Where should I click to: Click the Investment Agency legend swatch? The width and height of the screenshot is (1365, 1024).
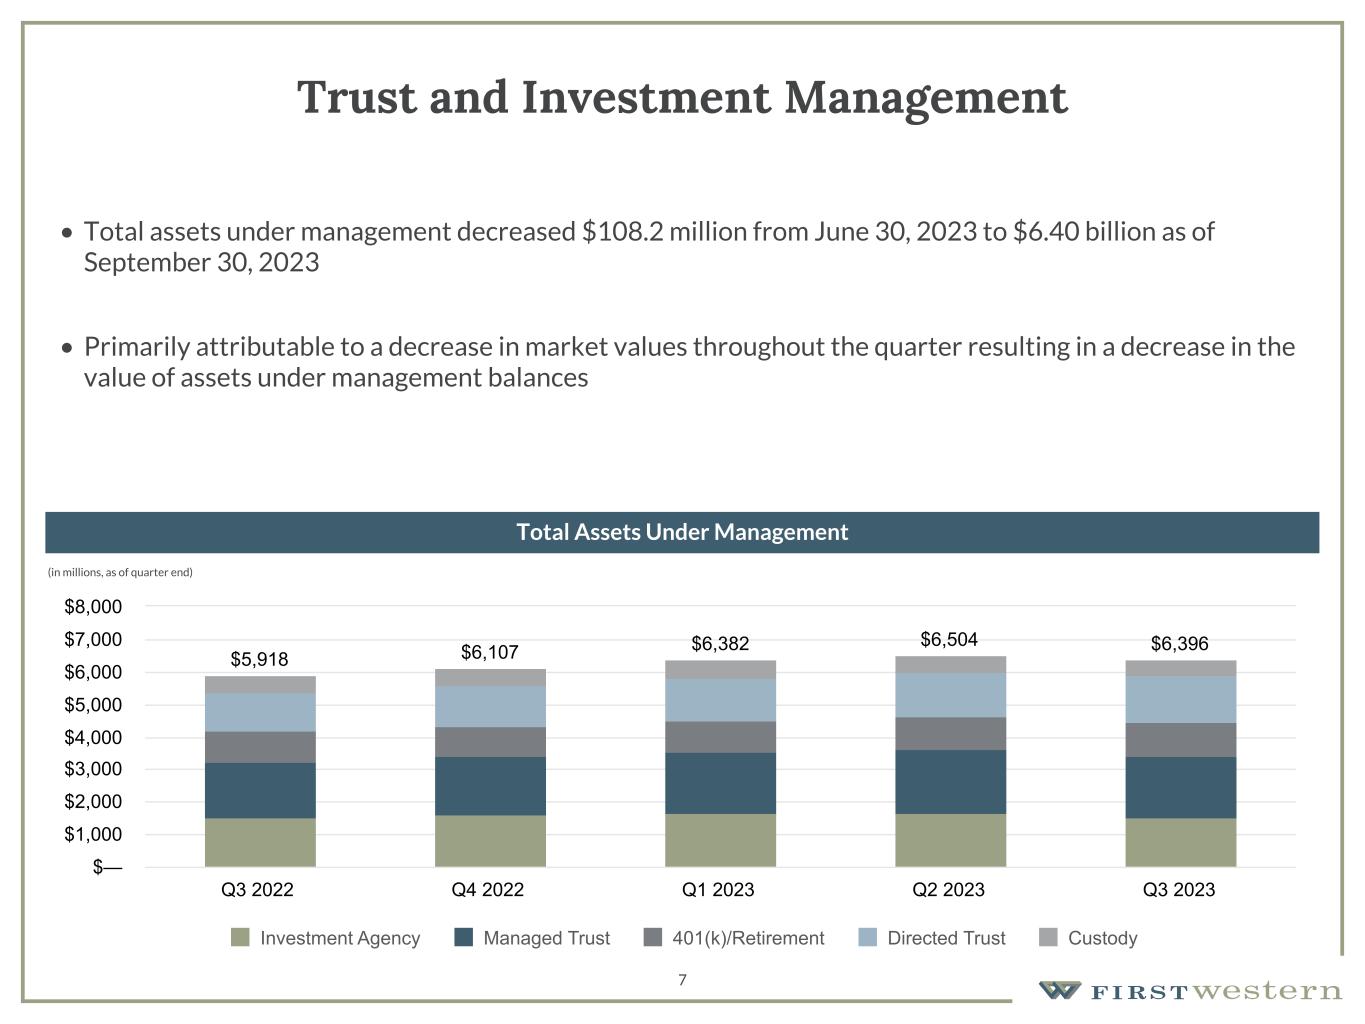(x=240, y=937)
